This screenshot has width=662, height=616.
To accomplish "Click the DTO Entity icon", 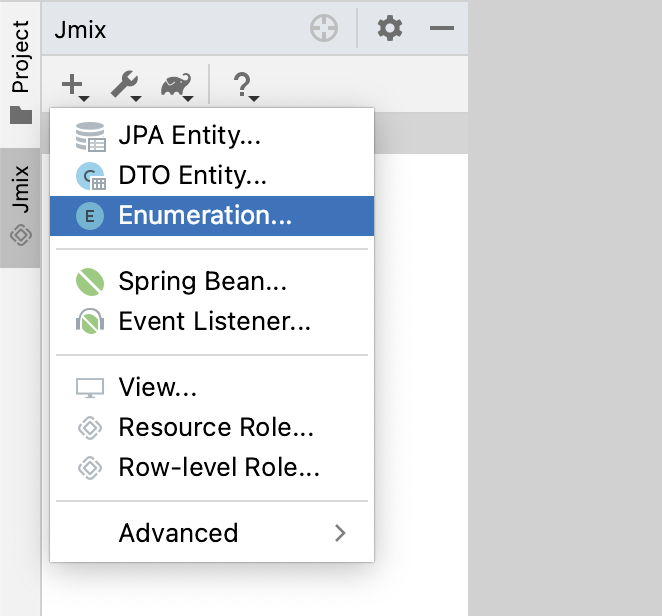I will [x=90, y=177].
